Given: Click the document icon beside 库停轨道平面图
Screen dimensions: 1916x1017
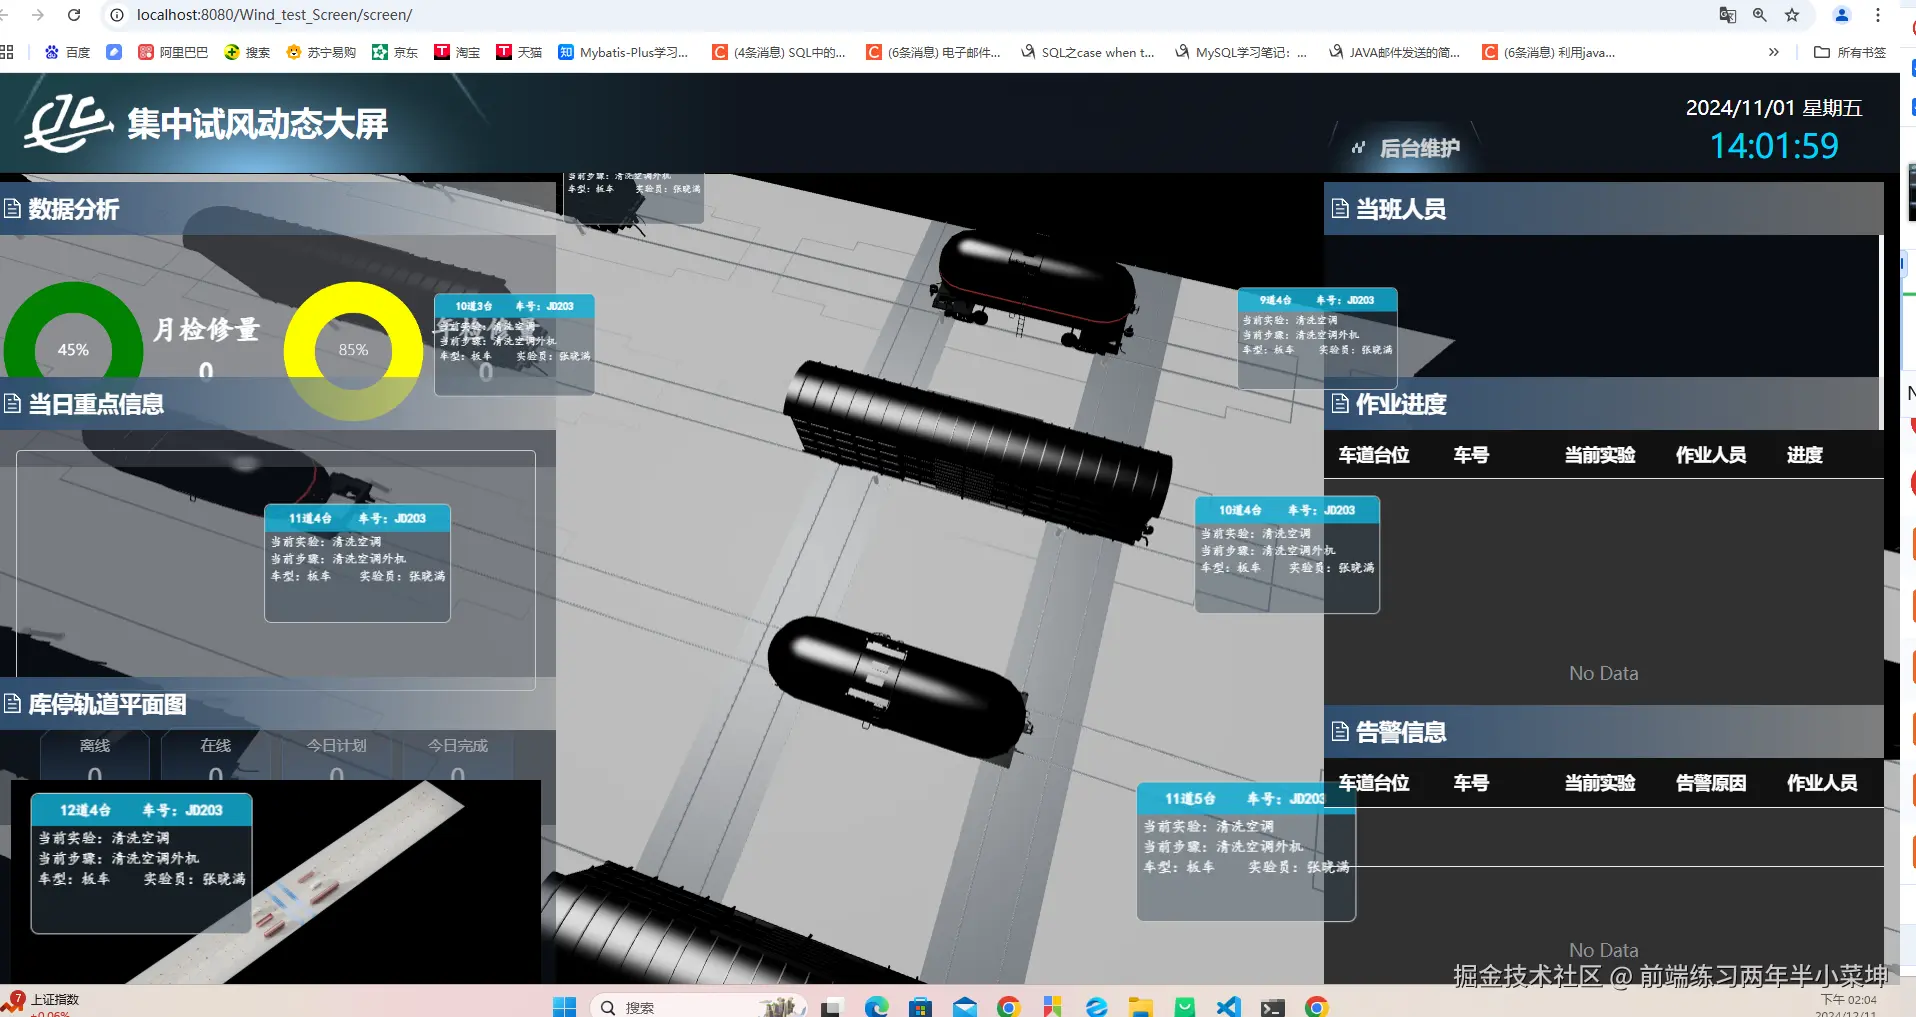Looking at the screenshot, I should pos(12,704).
